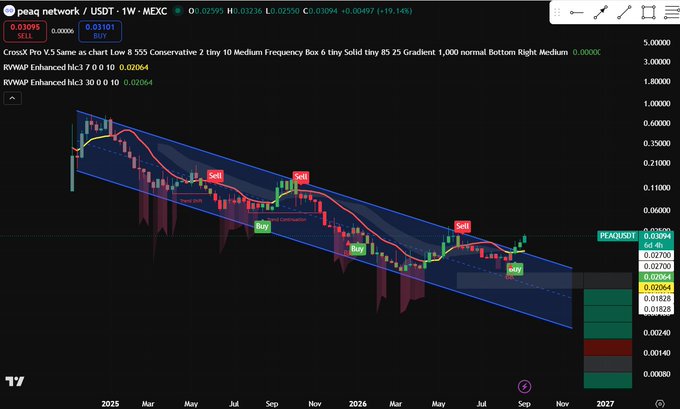This screenshot has height=409, width=680.
Task: Click the Sell signal near June 2026
Action: [x=462, y=226]
